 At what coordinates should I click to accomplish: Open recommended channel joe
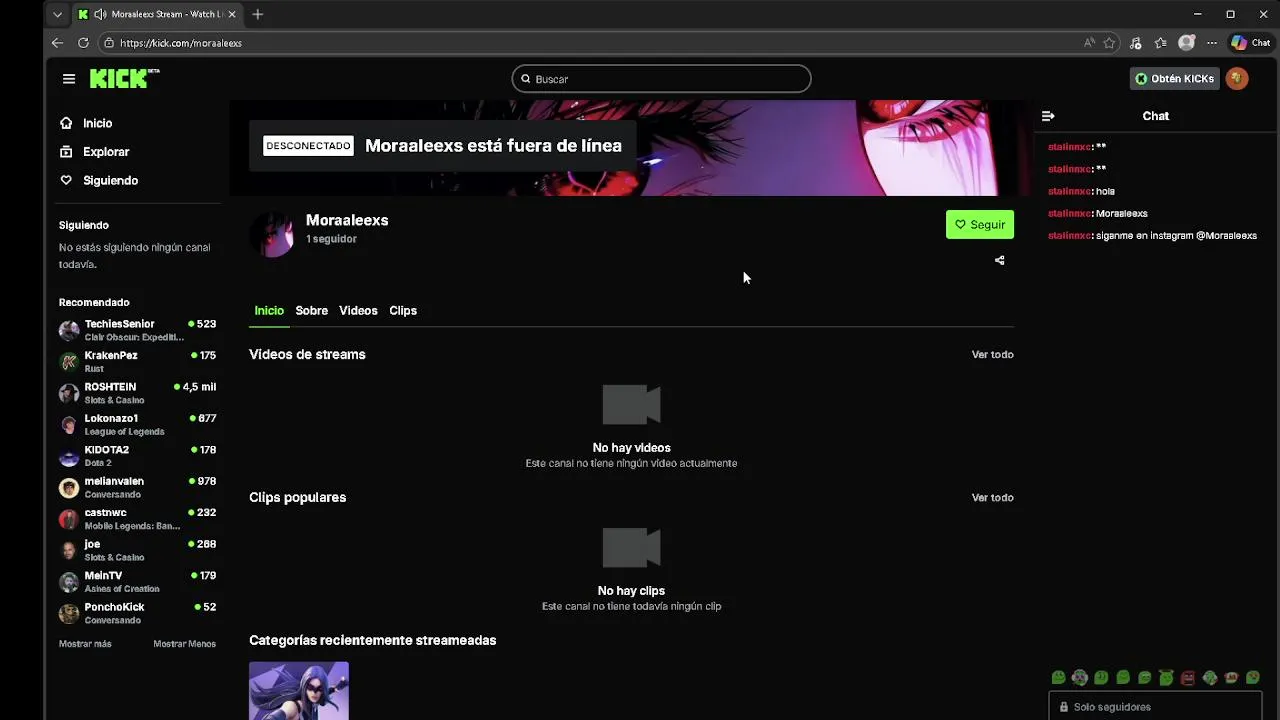(x=137, y=550)
